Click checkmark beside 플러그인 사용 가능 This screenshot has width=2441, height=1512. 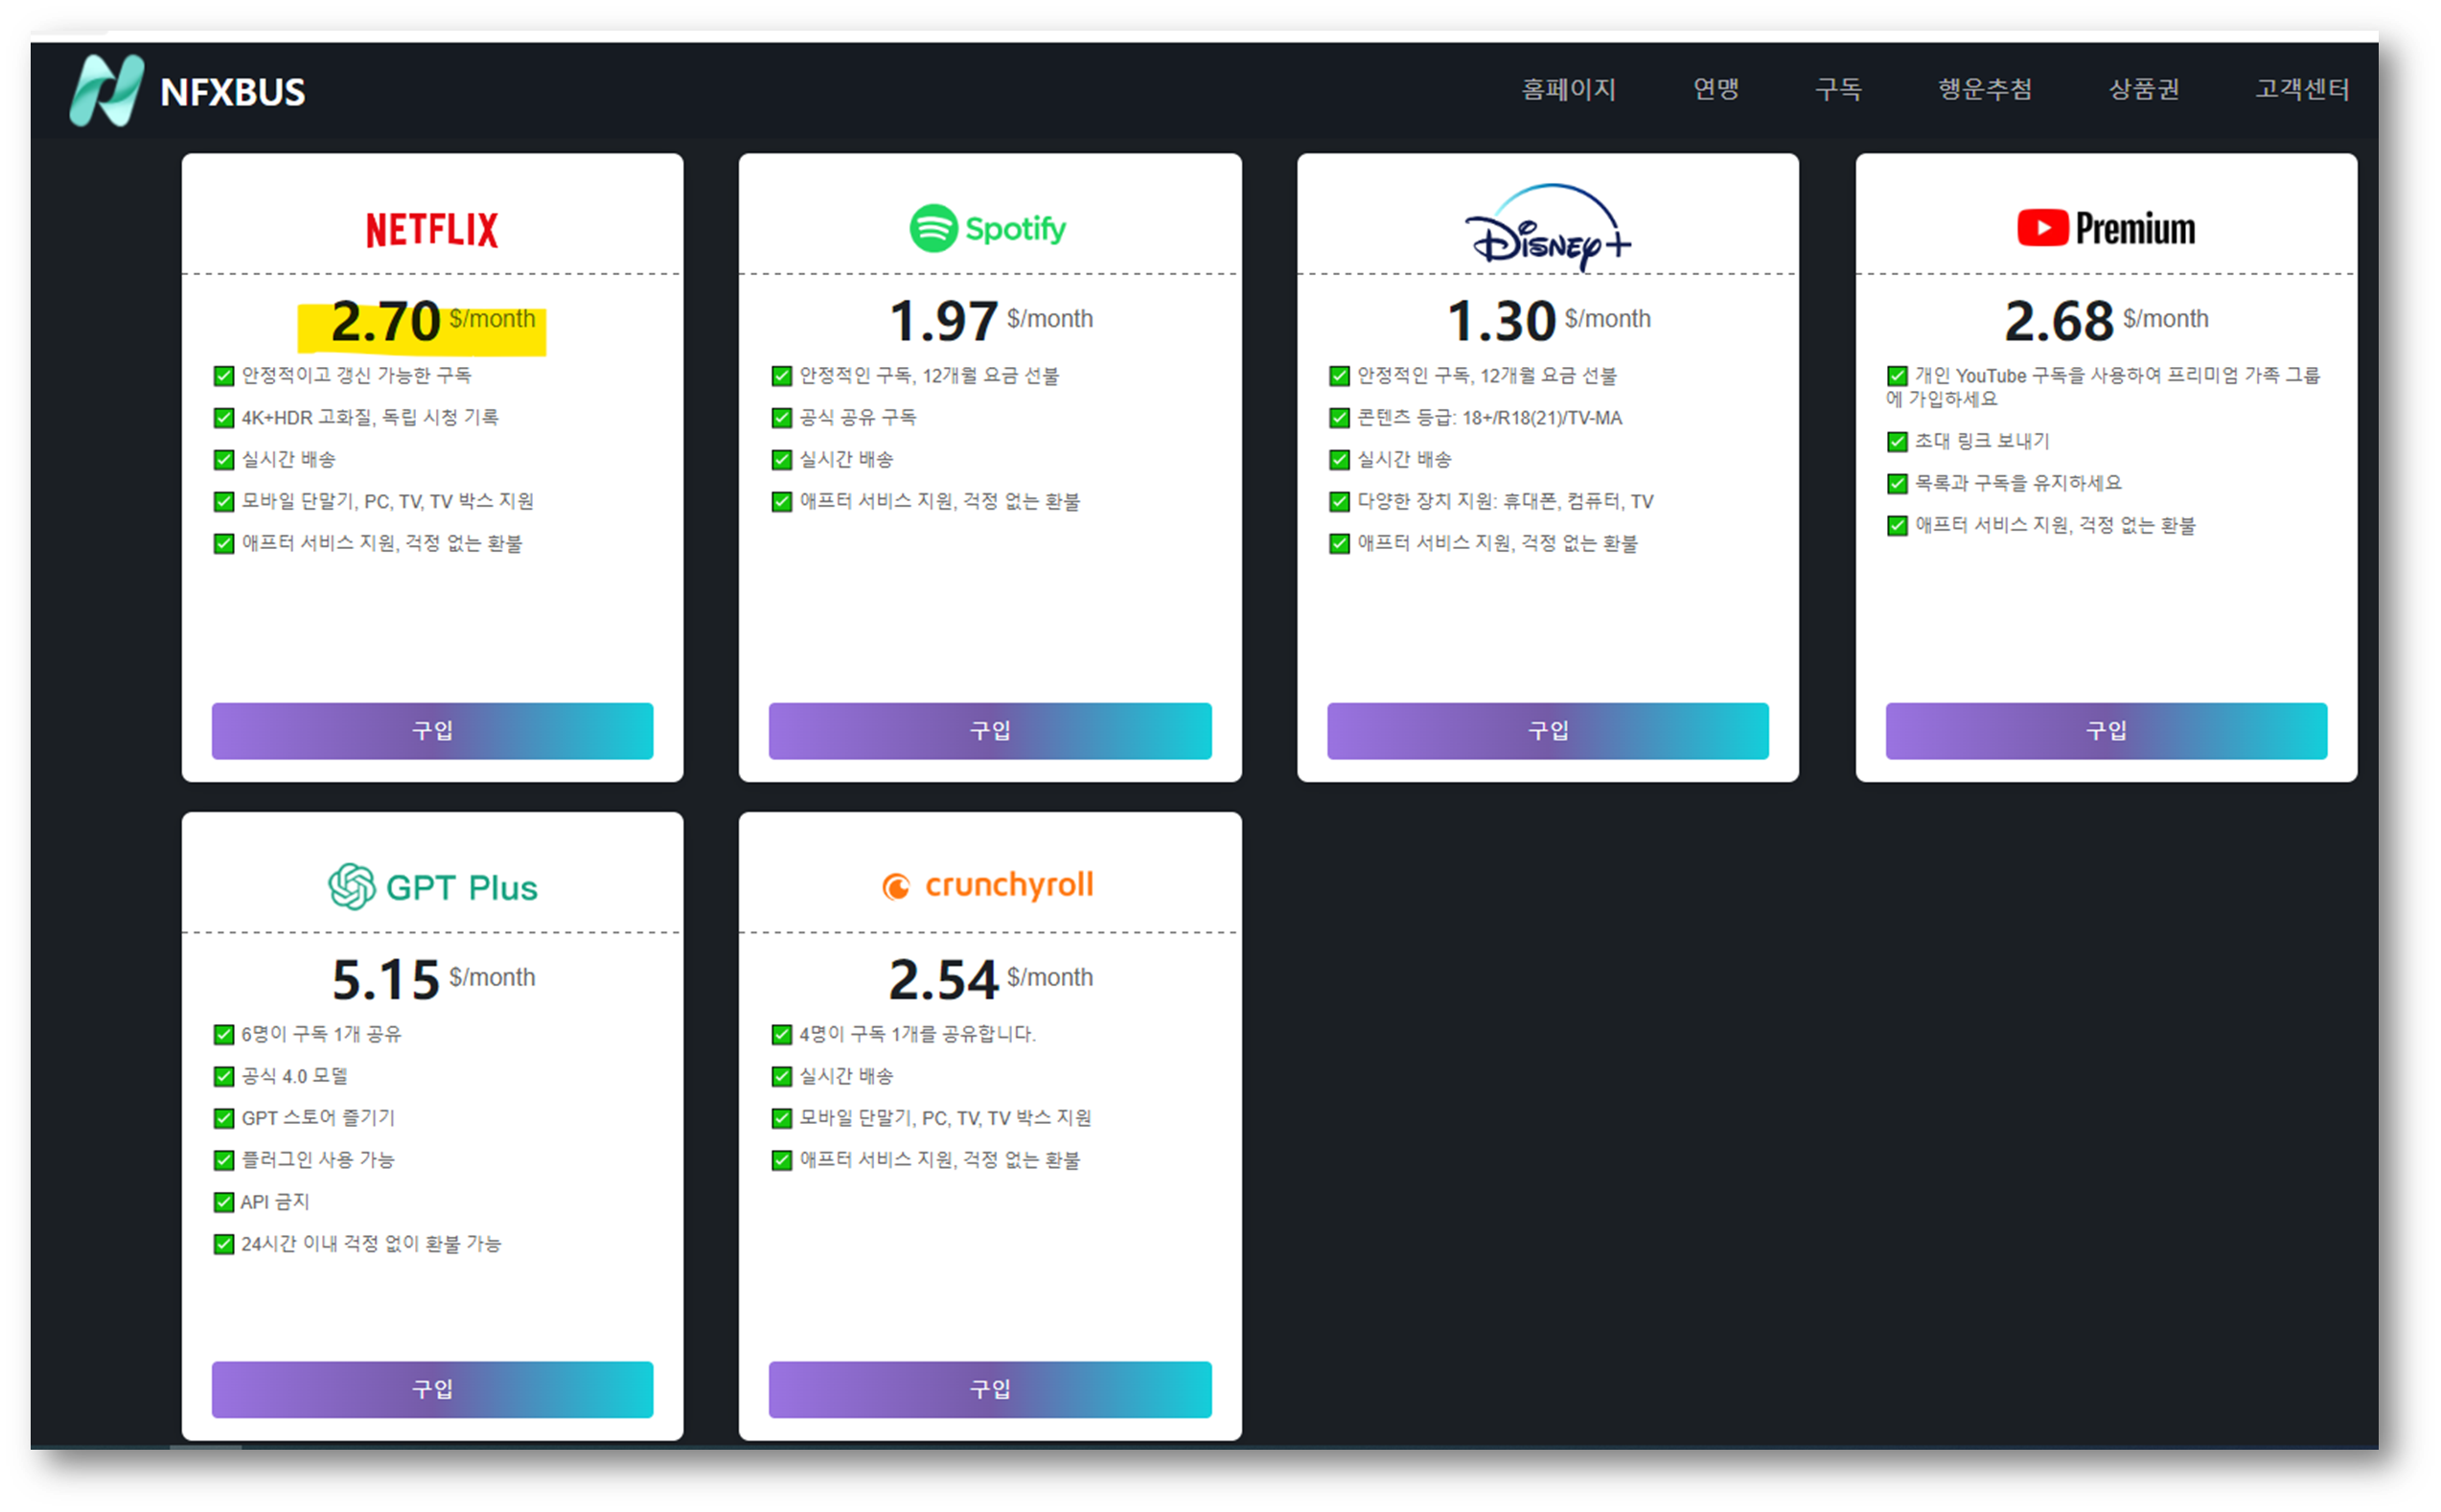click(x=223, y=1161)
